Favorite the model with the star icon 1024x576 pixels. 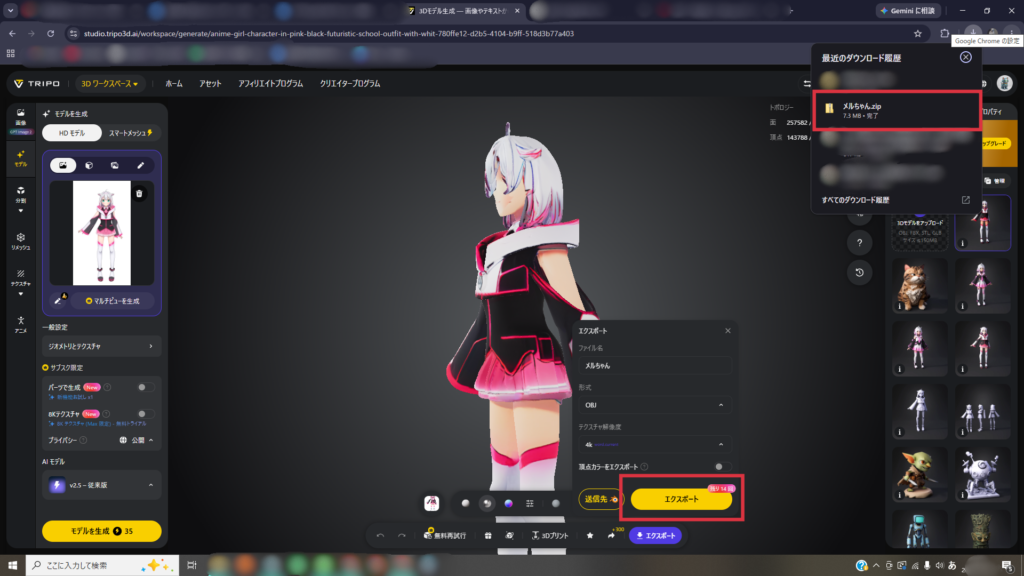(x=590, y=536)
